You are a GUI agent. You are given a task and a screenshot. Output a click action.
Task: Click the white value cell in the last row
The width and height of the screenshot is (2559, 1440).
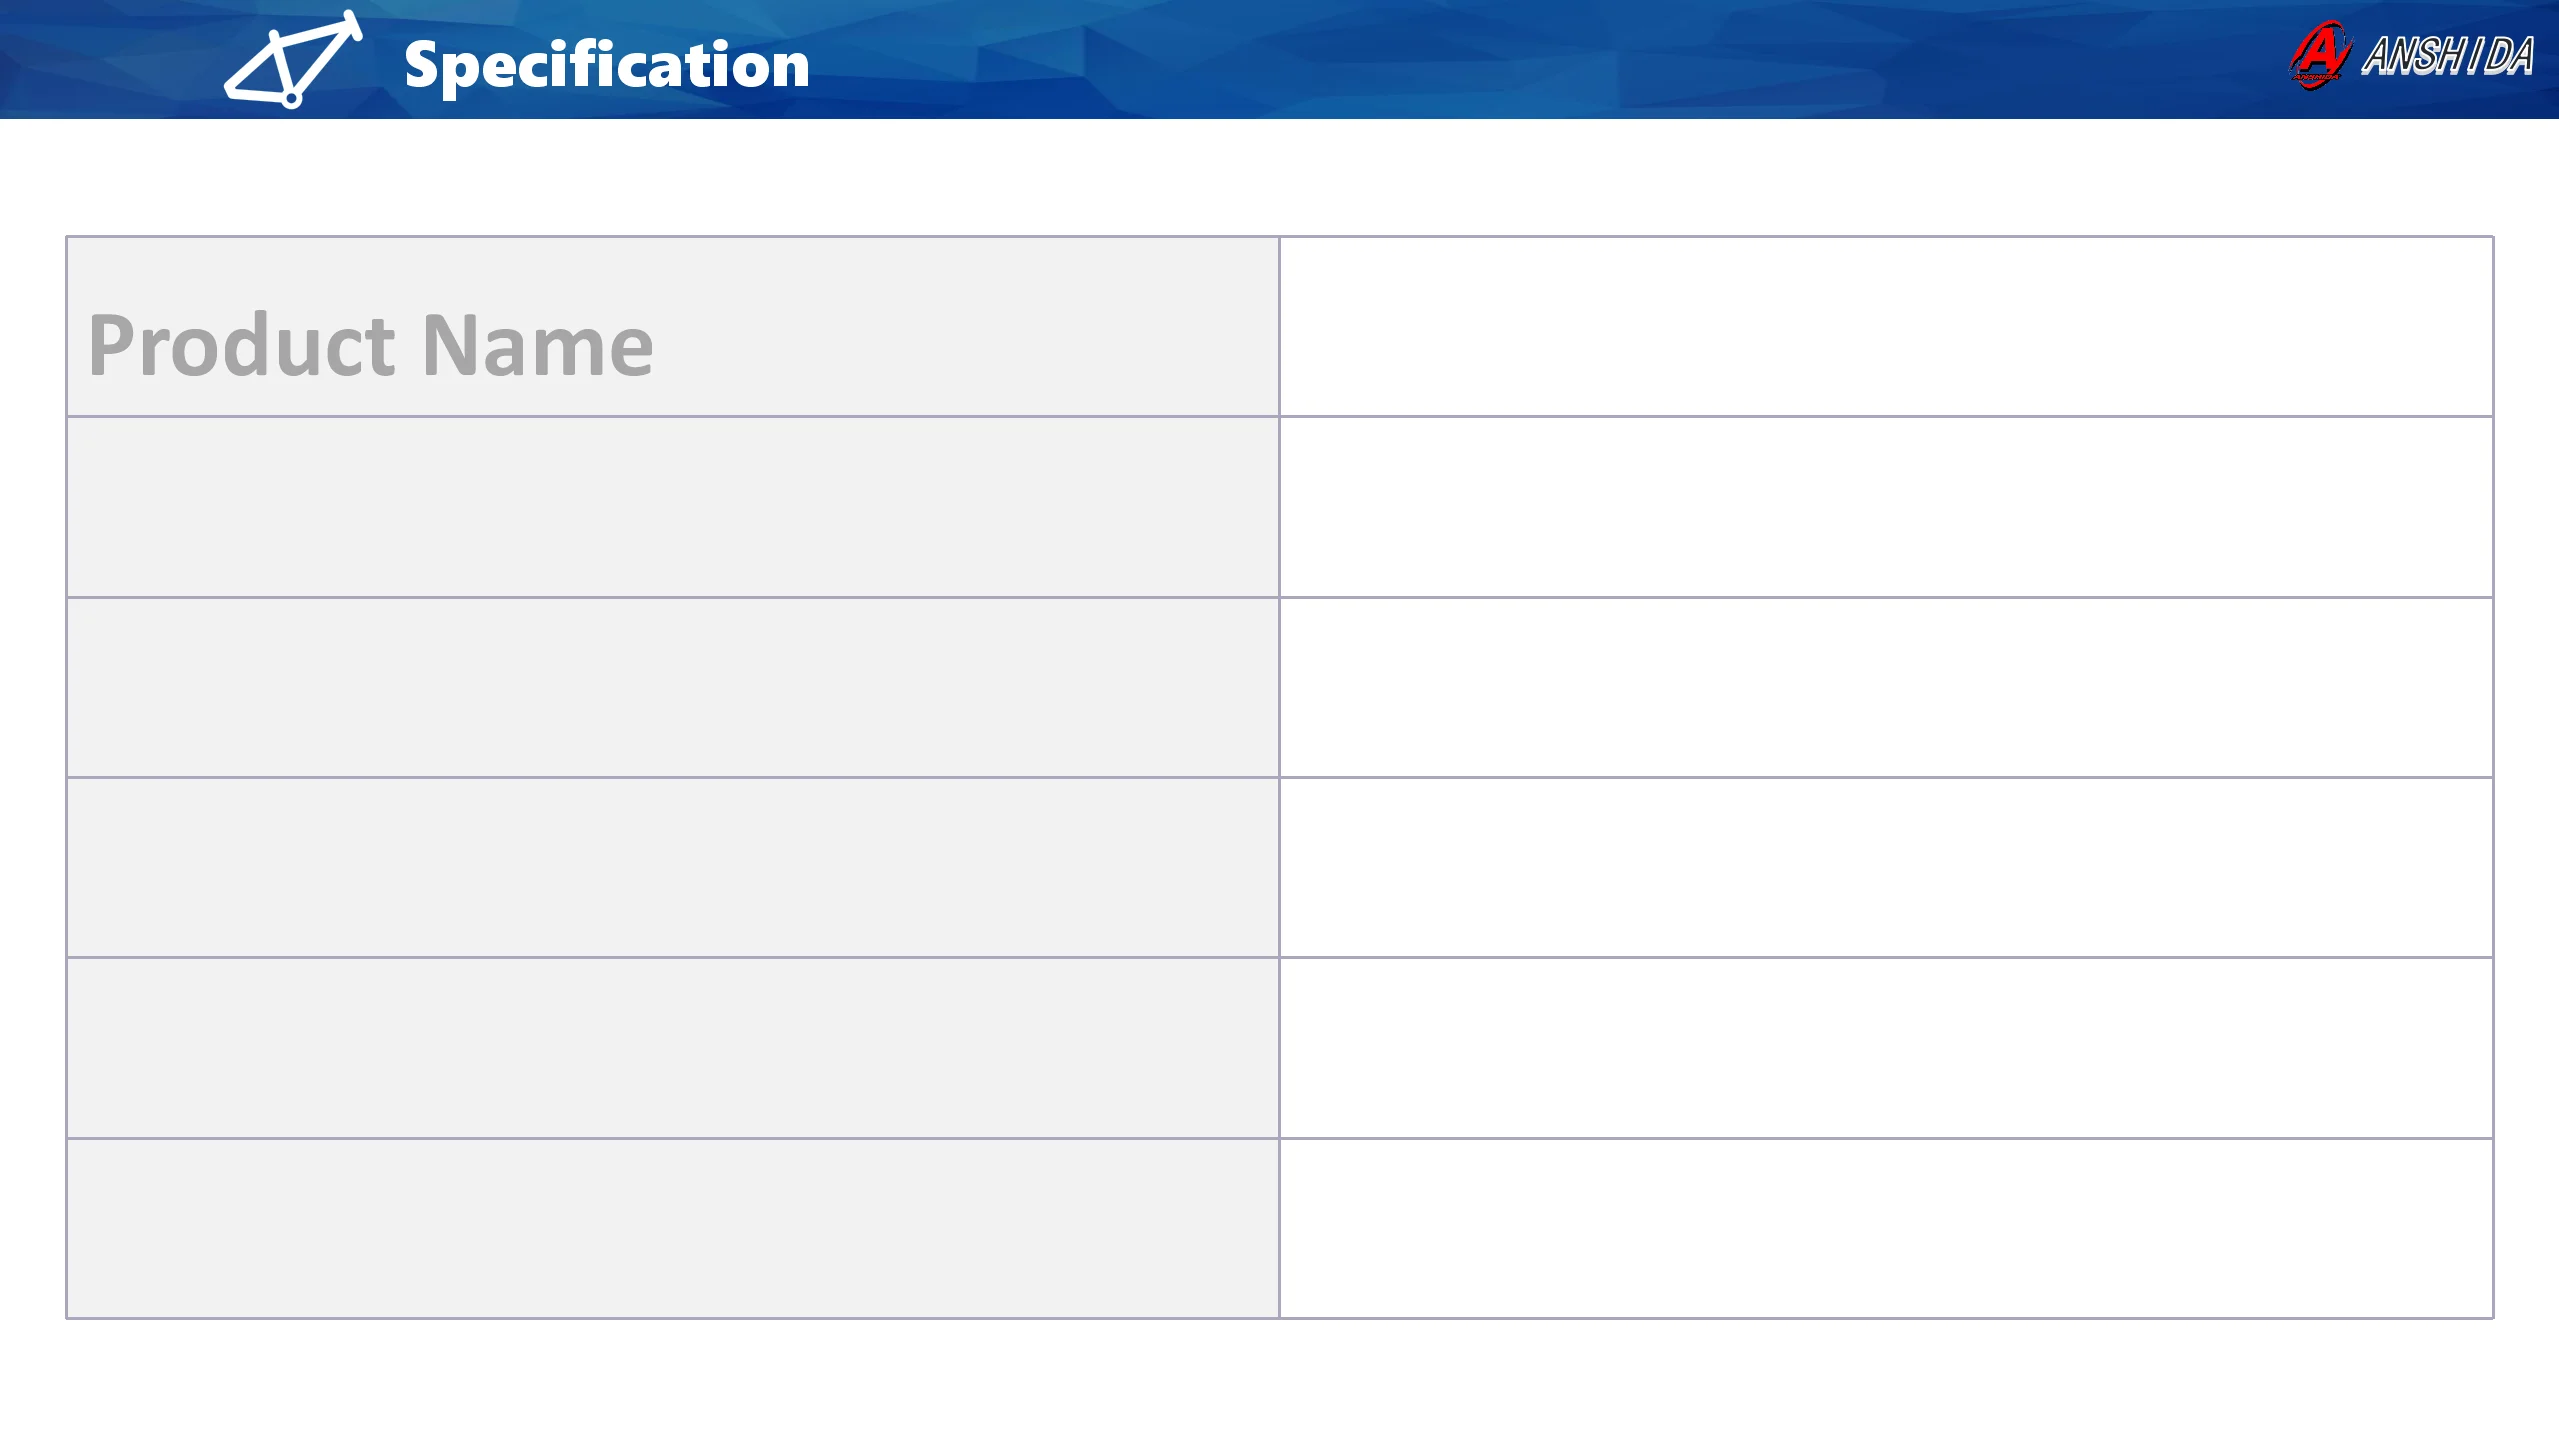coord(1885,1228)
